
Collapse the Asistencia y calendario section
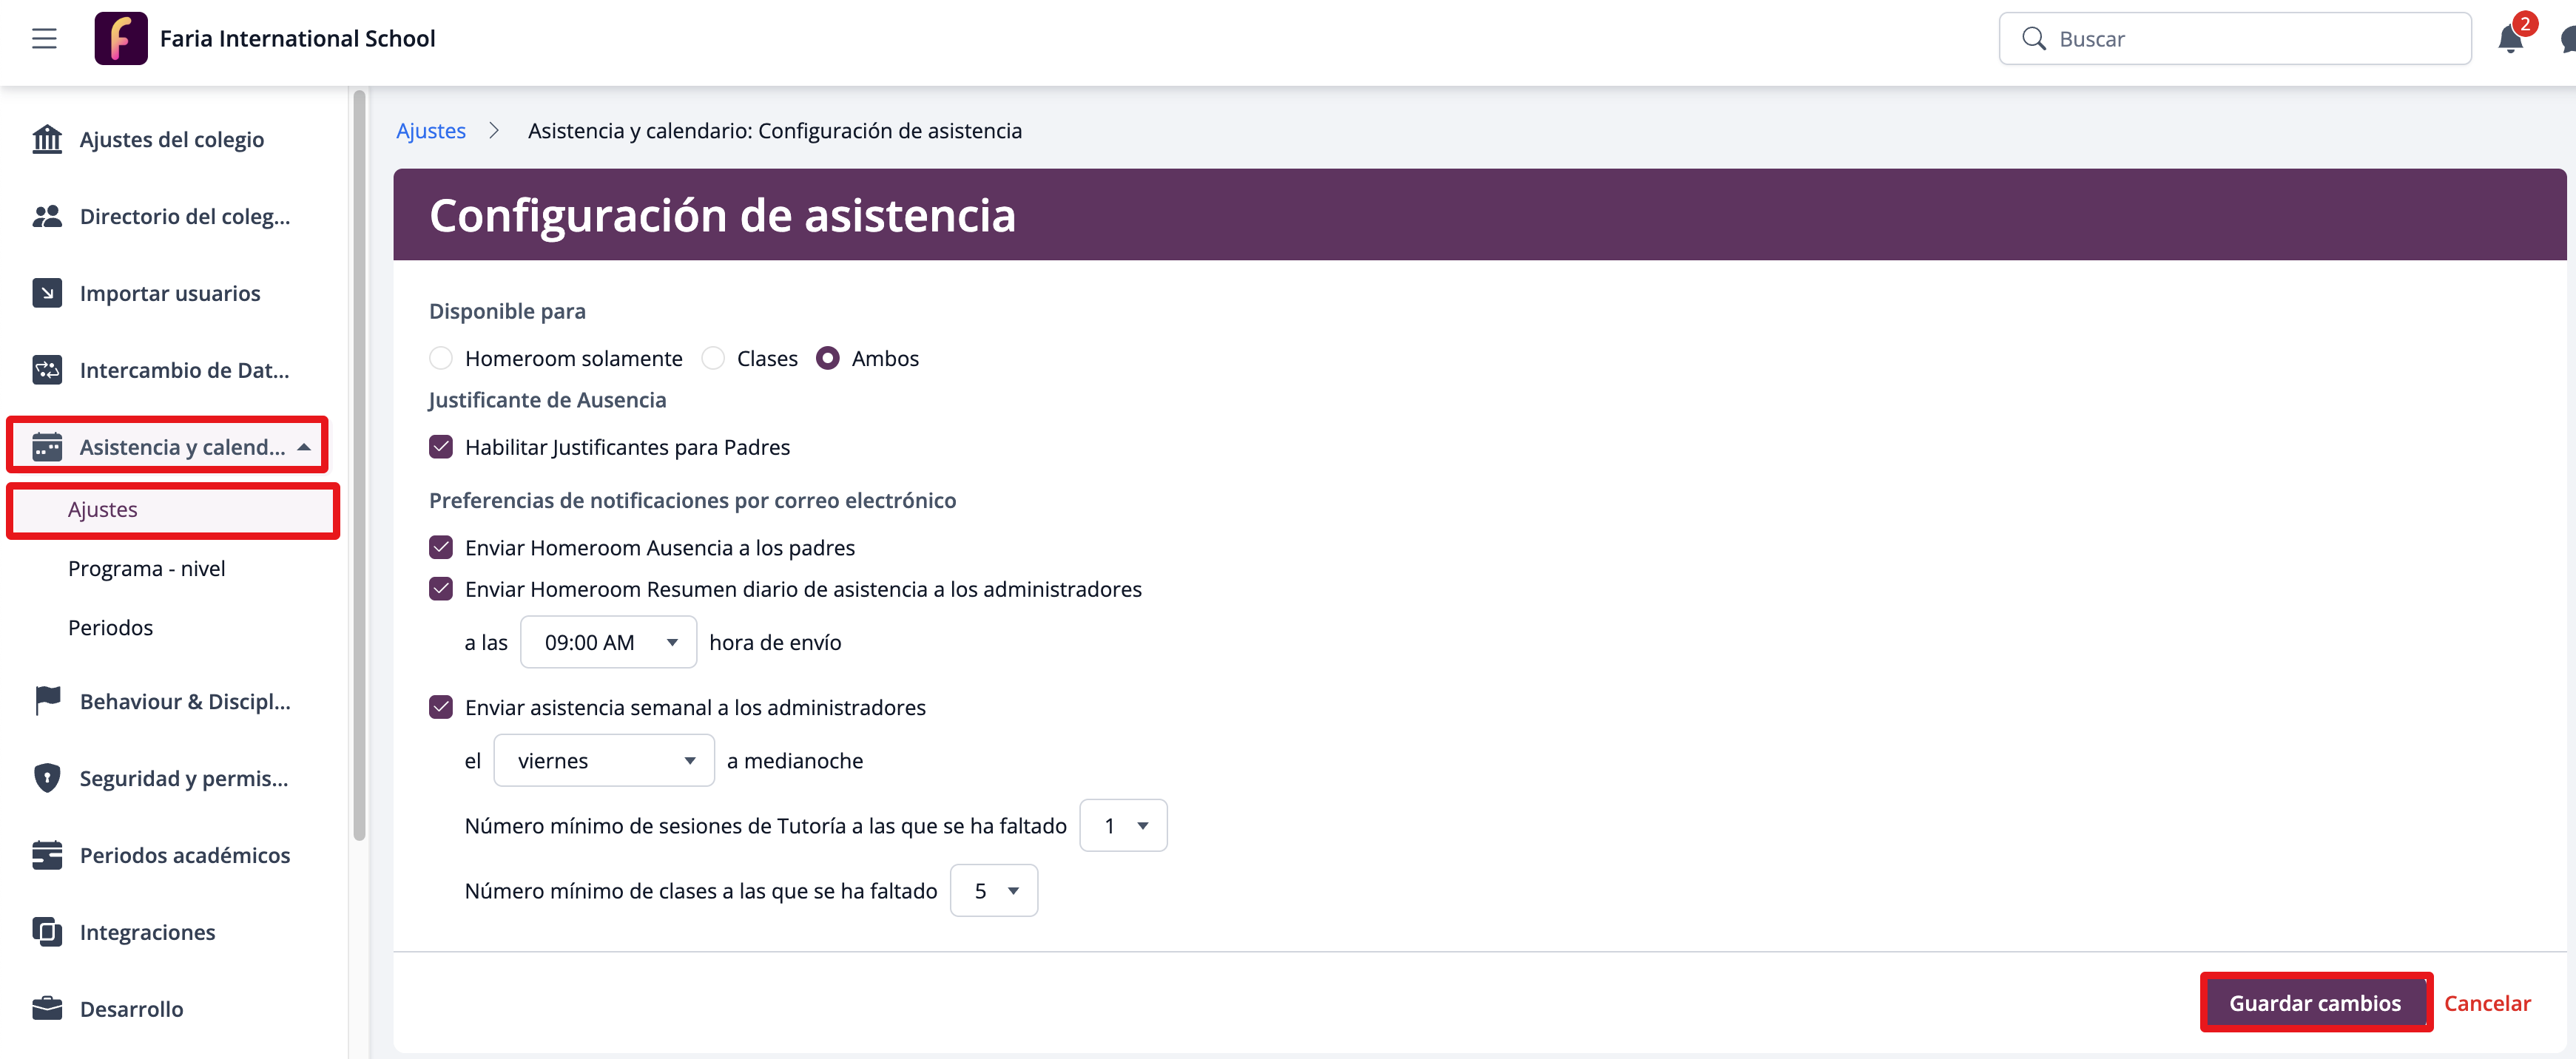click(304, 447)
